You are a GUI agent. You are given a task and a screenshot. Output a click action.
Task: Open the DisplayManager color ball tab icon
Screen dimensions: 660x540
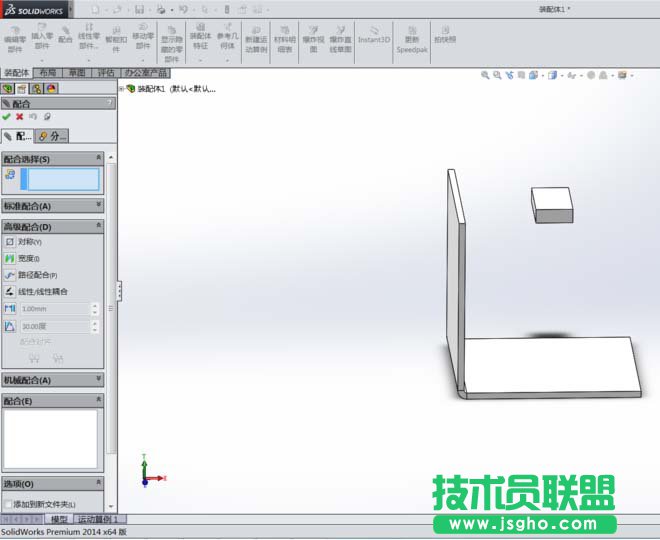(51, 88)
